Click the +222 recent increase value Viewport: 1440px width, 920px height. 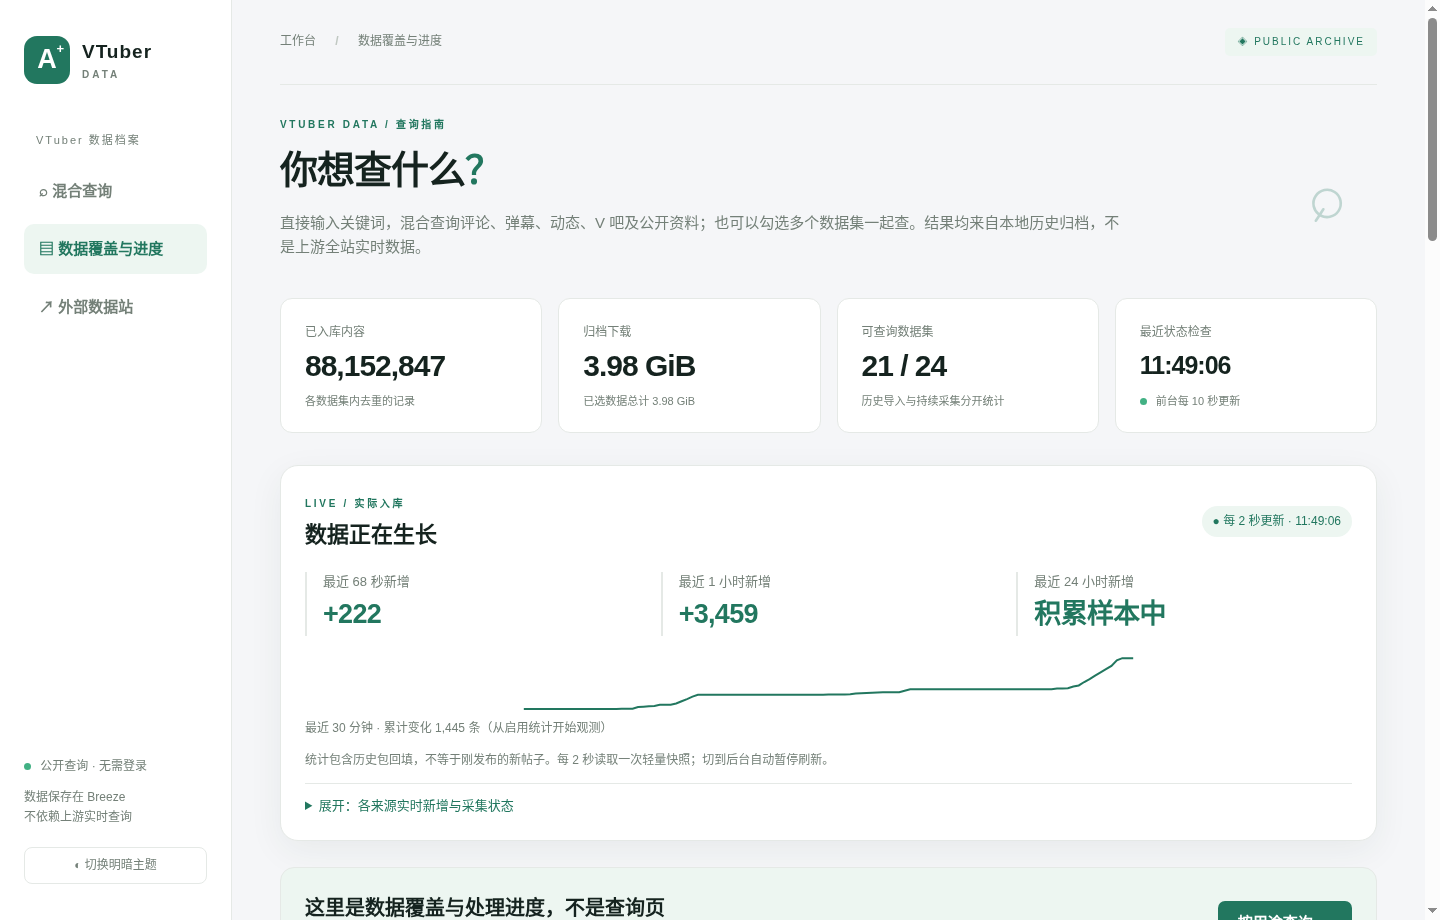point(352,614)
